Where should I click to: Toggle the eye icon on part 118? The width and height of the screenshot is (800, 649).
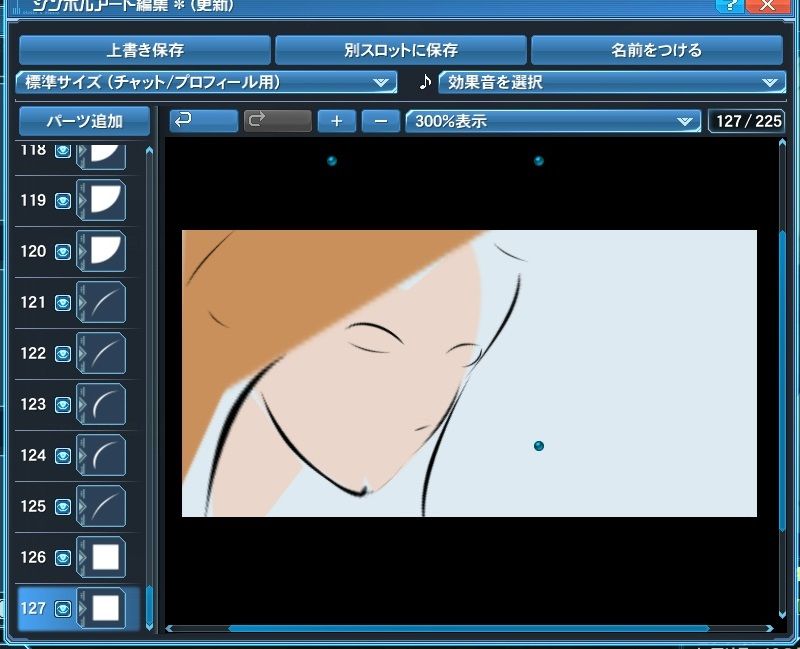(x=61, y=151)
